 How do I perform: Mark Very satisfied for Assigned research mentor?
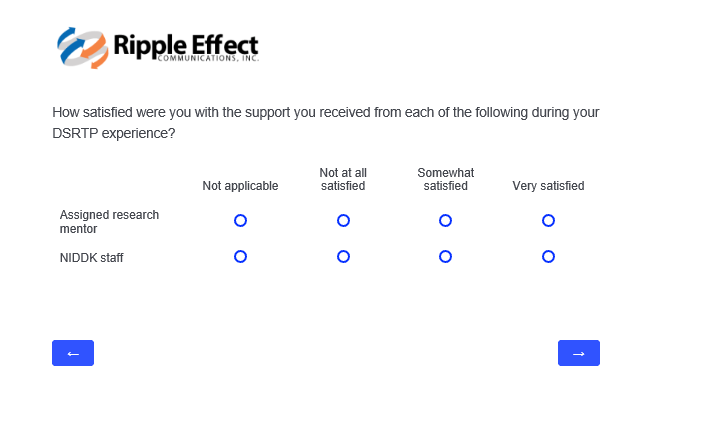(548, 220)
